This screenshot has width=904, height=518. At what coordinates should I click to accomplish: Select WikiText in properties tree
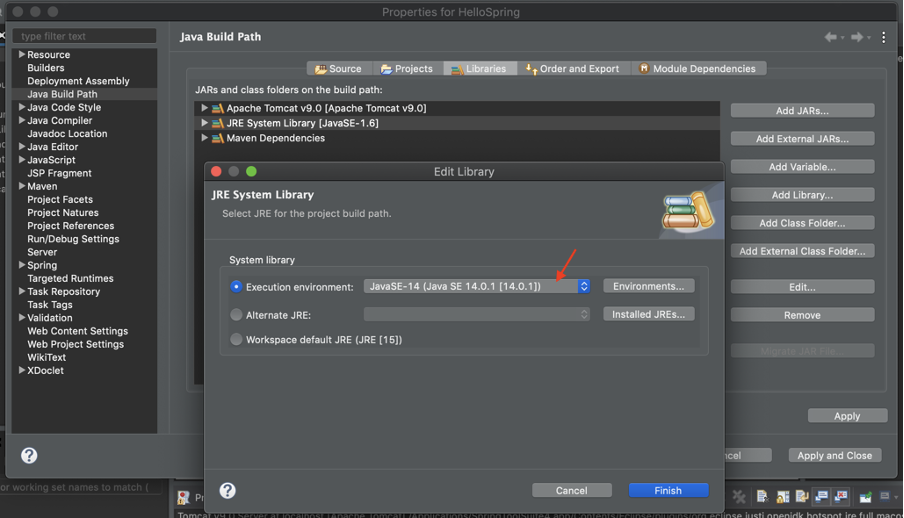click(x=47, y=358)
